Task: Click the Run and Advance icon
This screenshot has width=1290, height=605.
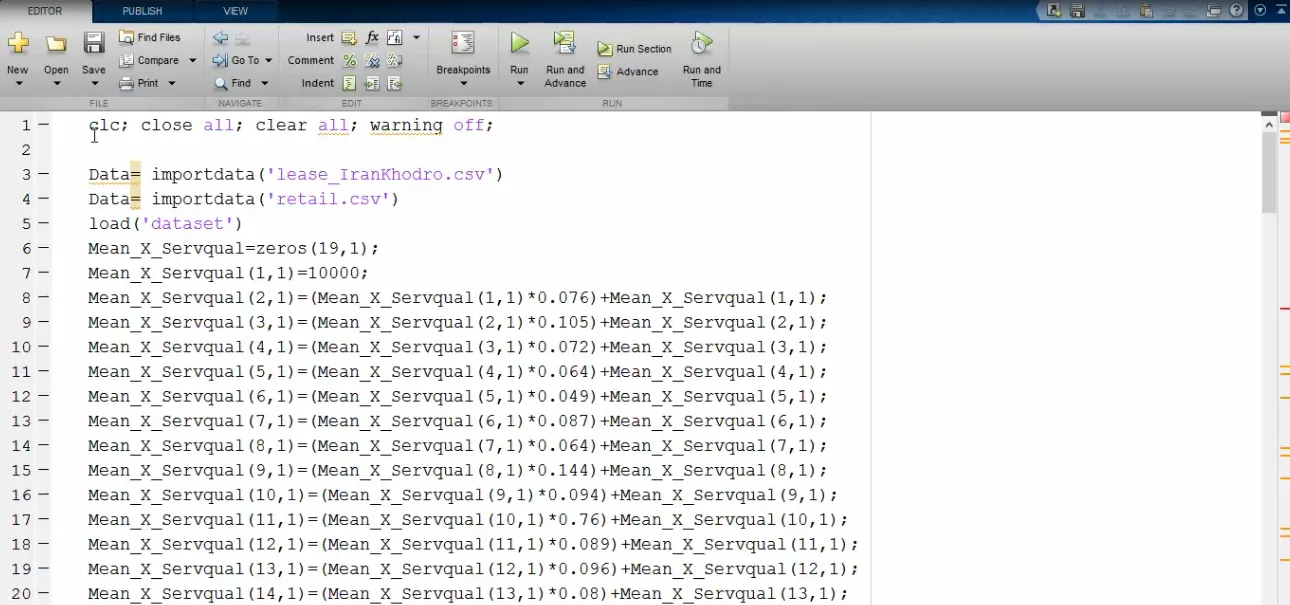Action: coord(564,43)
